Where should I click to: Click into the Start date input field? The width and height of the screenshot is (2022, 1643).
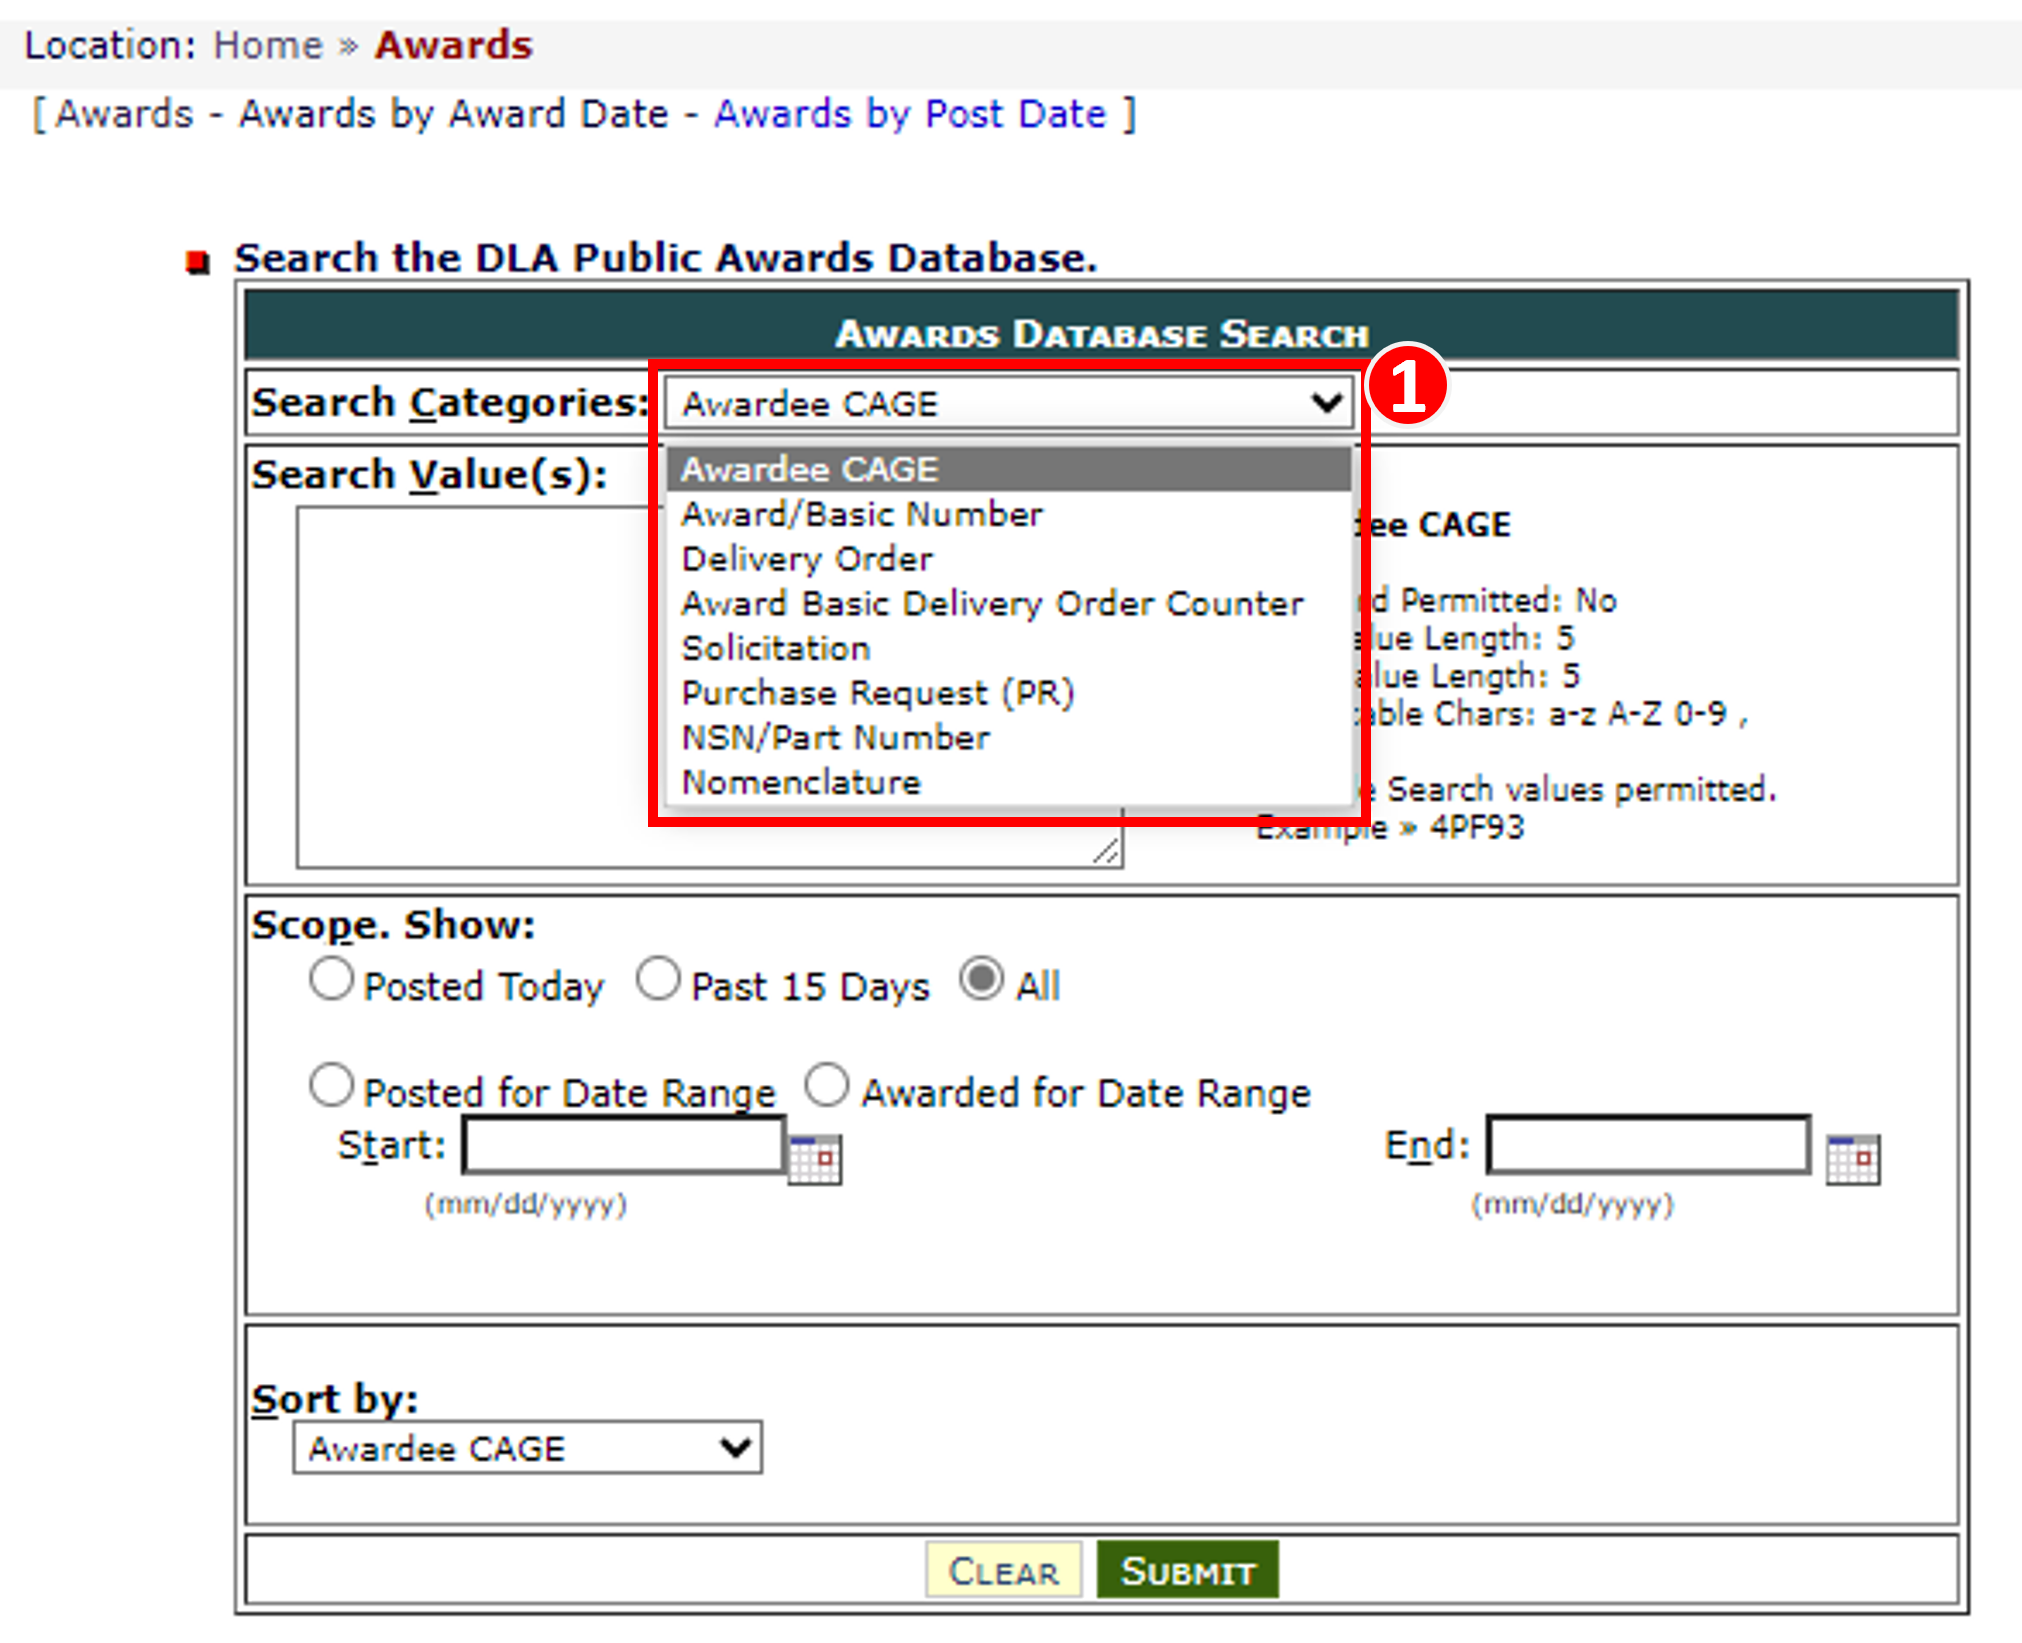(624, 1146)
